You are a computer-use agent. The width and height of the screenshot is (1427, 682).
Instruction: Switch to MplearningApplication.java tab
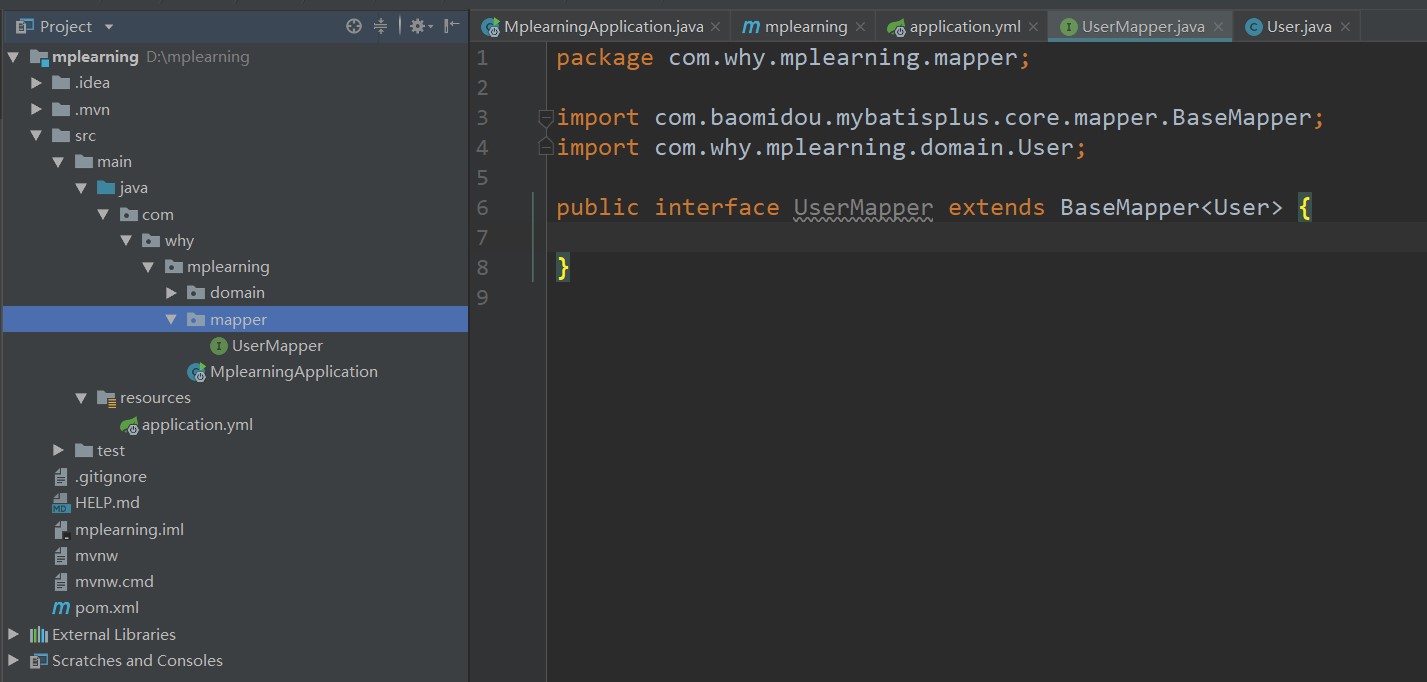pyautogui.click(x=604, y=26)
